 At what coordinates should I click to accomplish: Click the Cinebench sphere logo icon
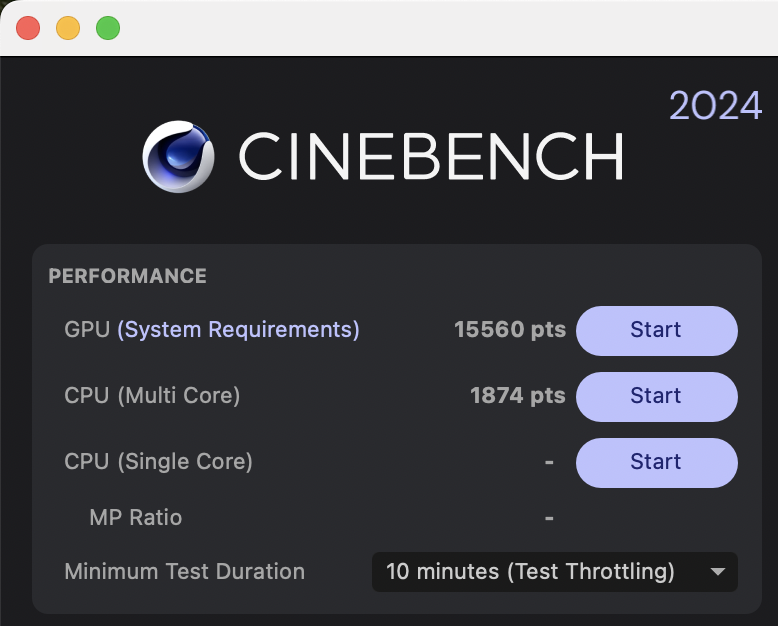click(x=179, y=156)
